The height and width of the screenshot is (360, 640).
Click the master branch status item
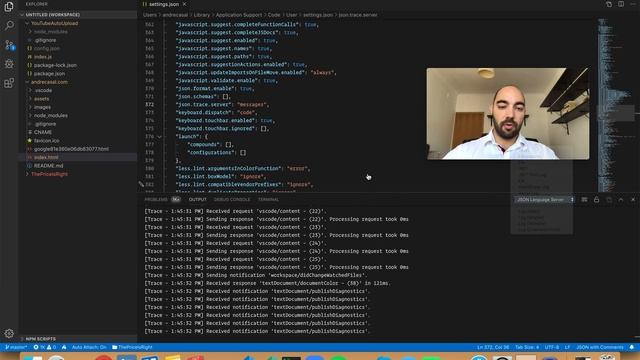coord(16,347)
